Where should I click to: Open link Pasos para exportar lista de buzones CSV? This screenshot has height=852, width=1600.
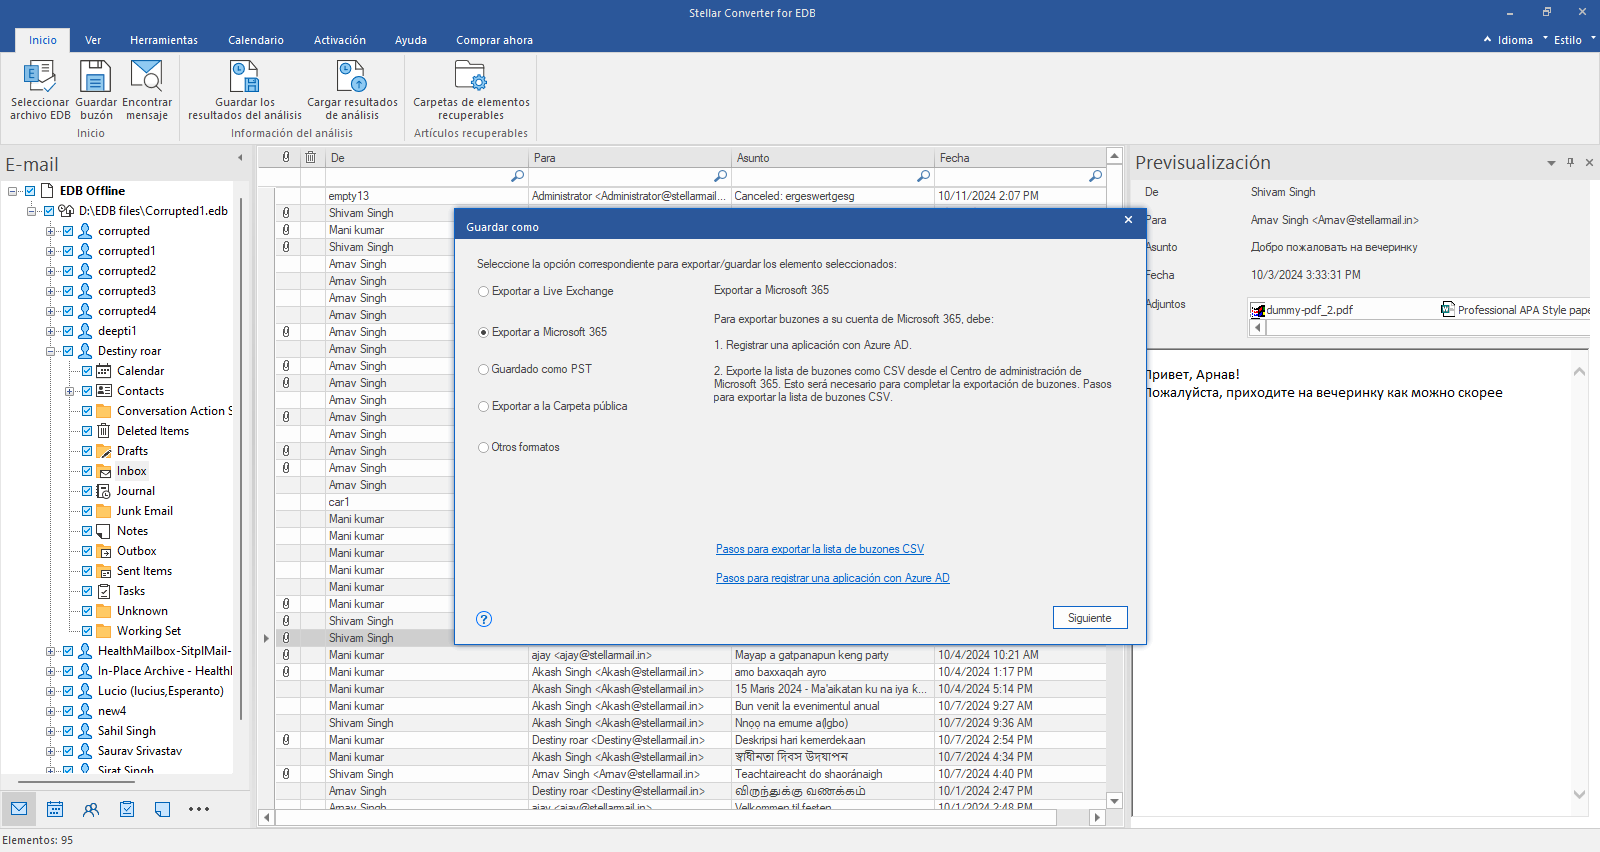[820, 549]
